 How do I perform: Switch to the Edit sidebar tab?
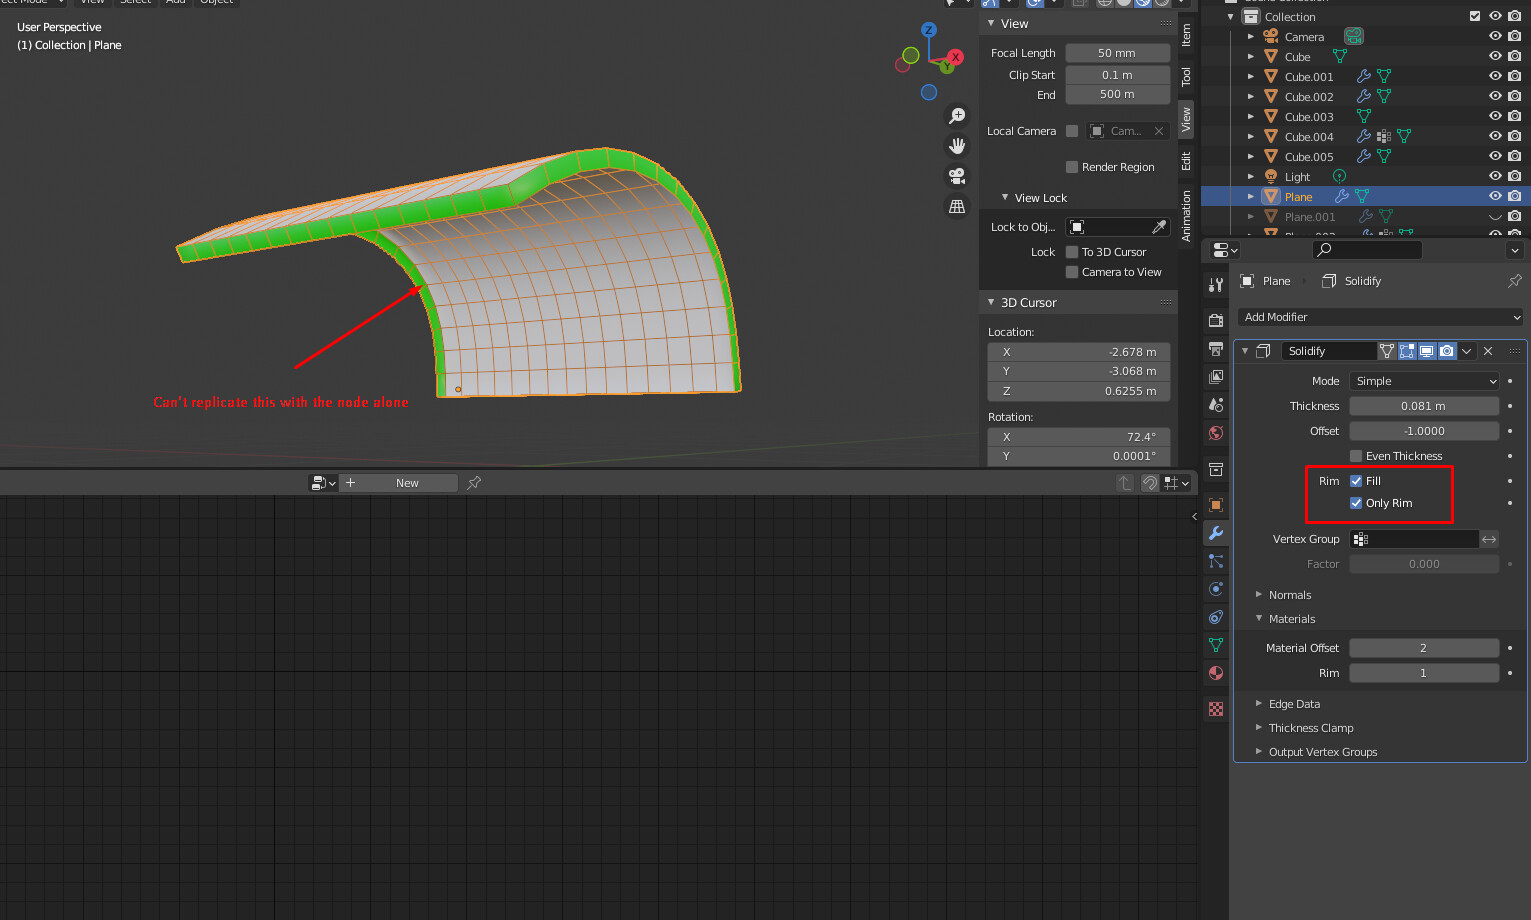pos(1187,160)
